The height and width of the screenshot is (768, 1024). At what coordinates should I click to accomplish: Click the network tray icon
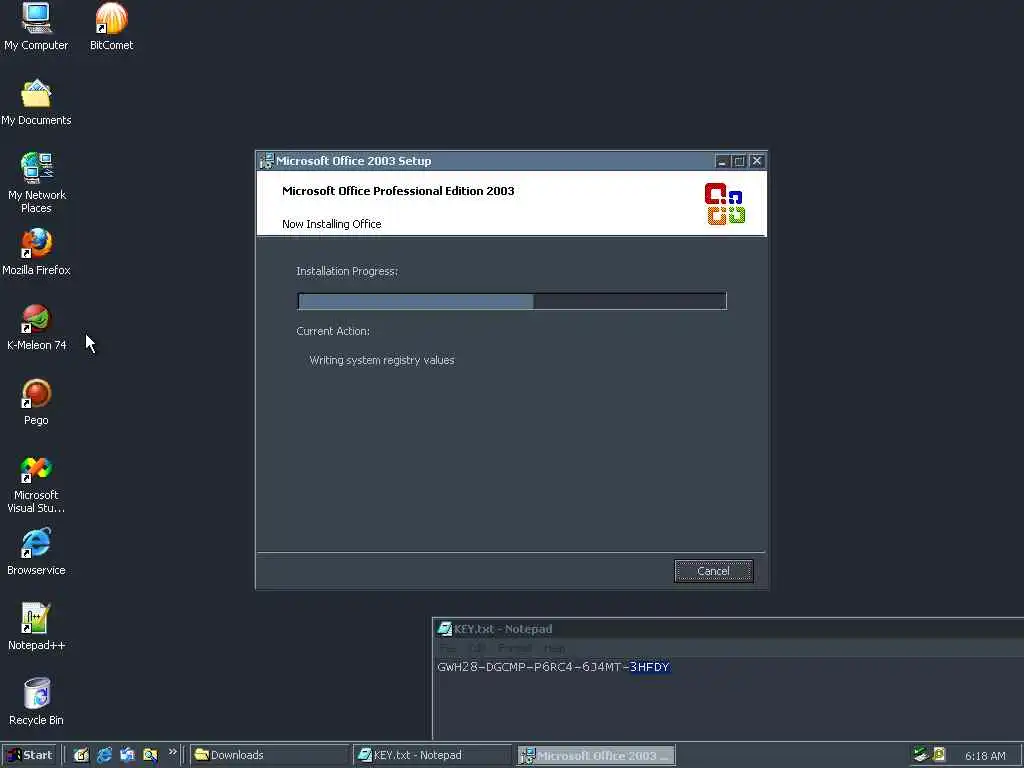click(921, 754)
